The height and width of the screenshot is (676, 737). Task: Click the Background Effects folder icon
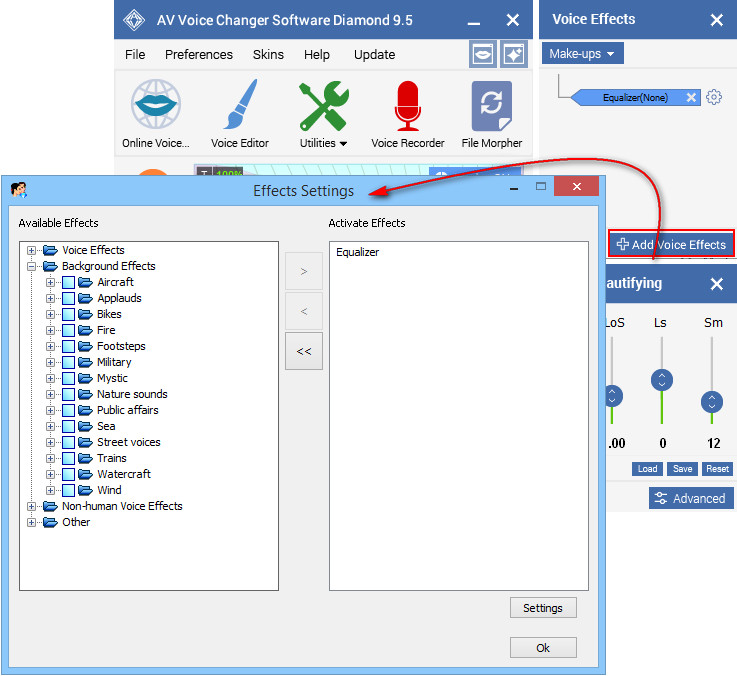pyautogui.click(x=50, y=266)
